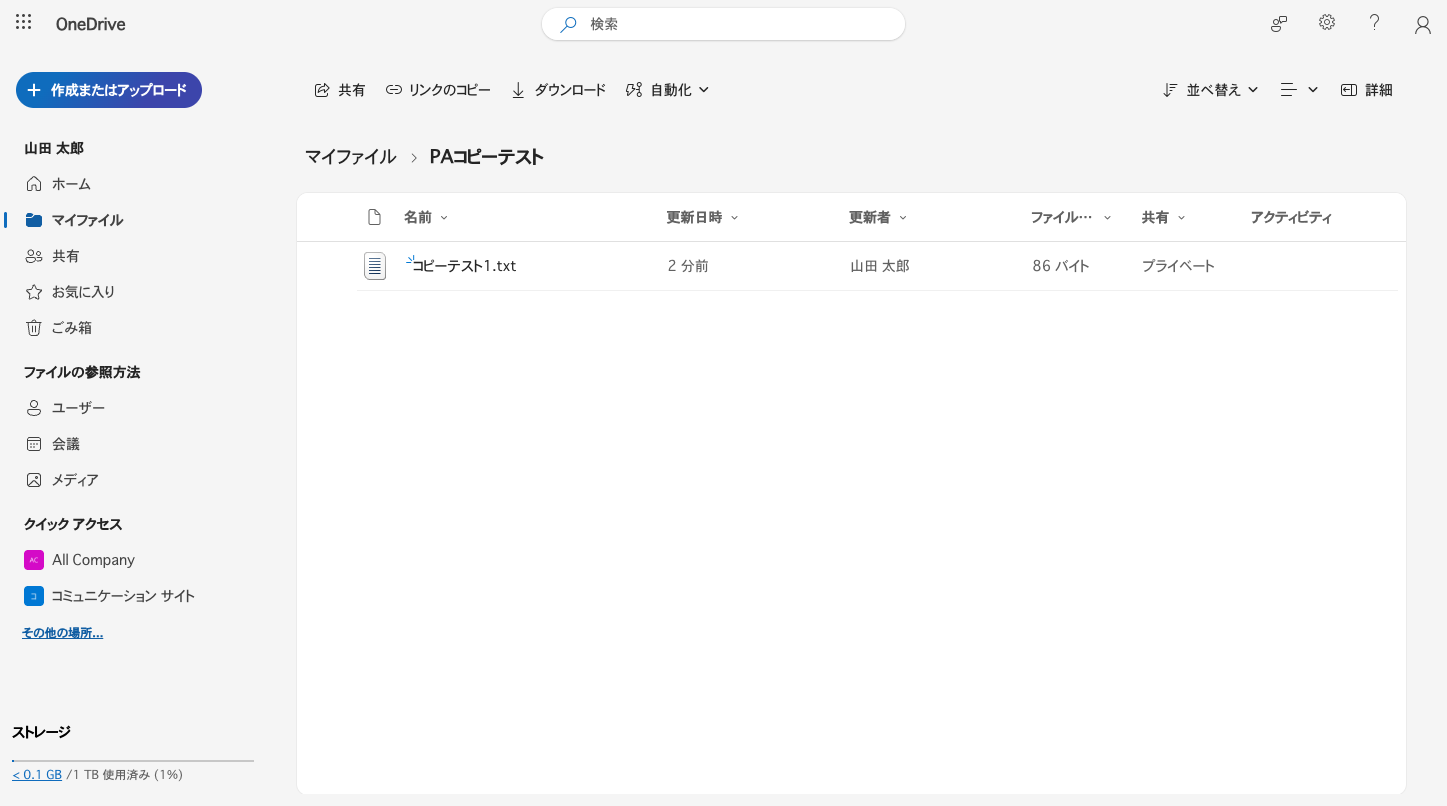The height and width of the screenshot is (806, 1447).
Task: Click 山田 太郎 in the 更新者 column
Action: pyautogui.click(x=880, y=266)
